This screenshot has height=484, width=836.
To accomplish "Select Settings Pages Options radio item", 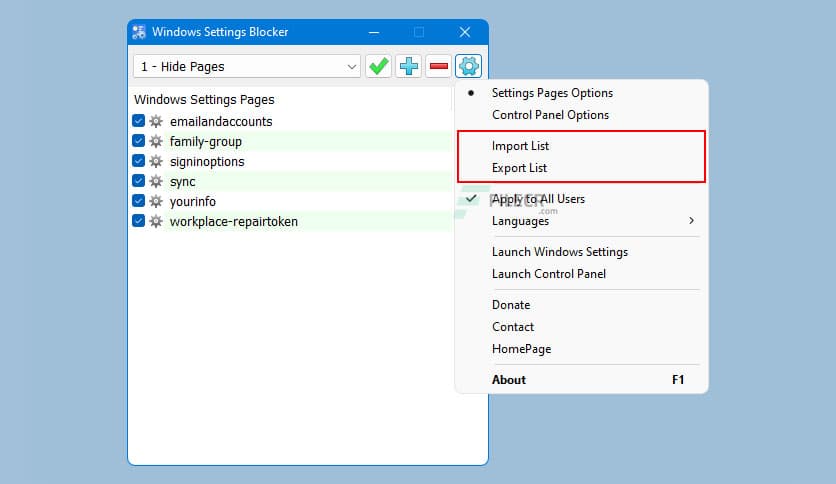I will click(x=581, y=93).
